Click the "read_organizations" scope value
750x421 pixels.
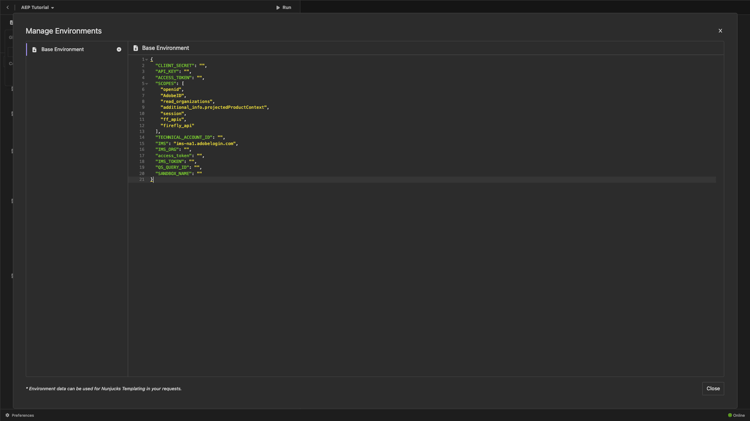187,101
